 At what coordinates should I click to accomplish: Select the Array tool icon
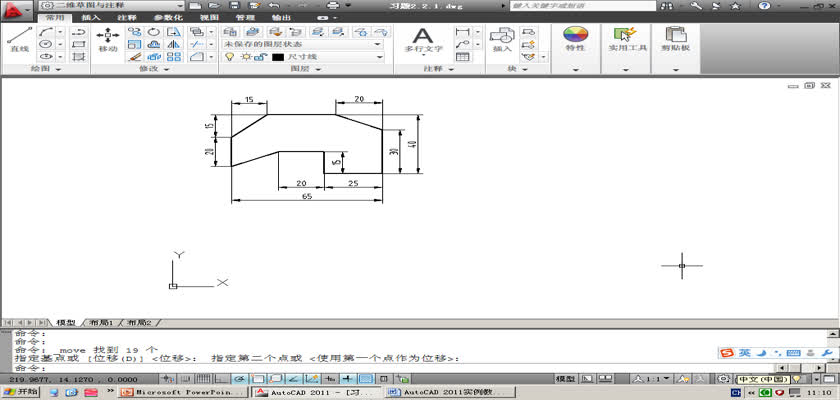click(x=174, y=56)
